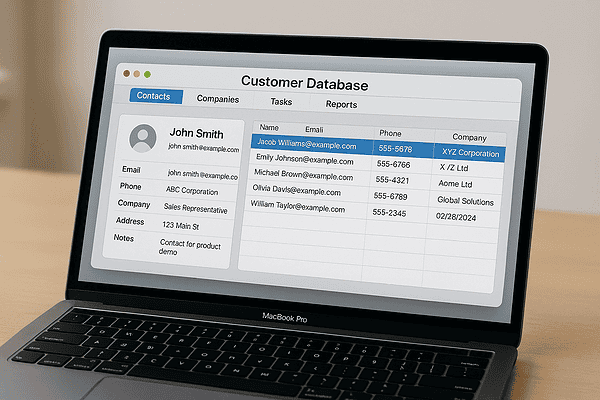Screen dimensions: 600x400
Task: Open the Companies tab
Action: pos(218,99)
